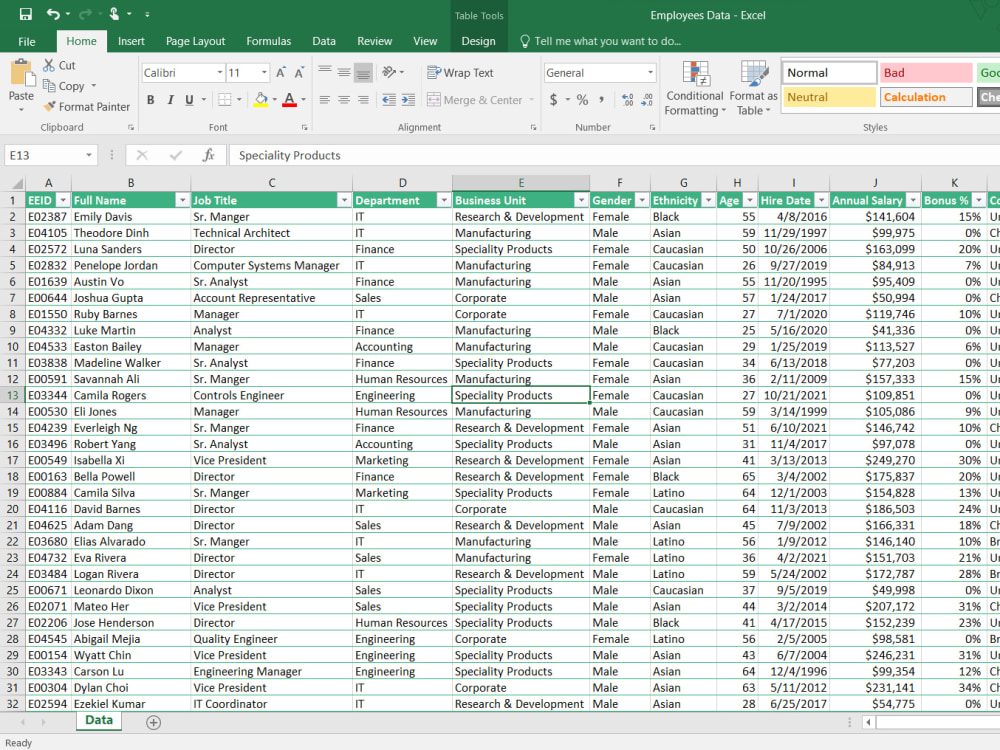Open the Hire Date filter dropdown
1000x750 pixels.
tap(821, 200)
